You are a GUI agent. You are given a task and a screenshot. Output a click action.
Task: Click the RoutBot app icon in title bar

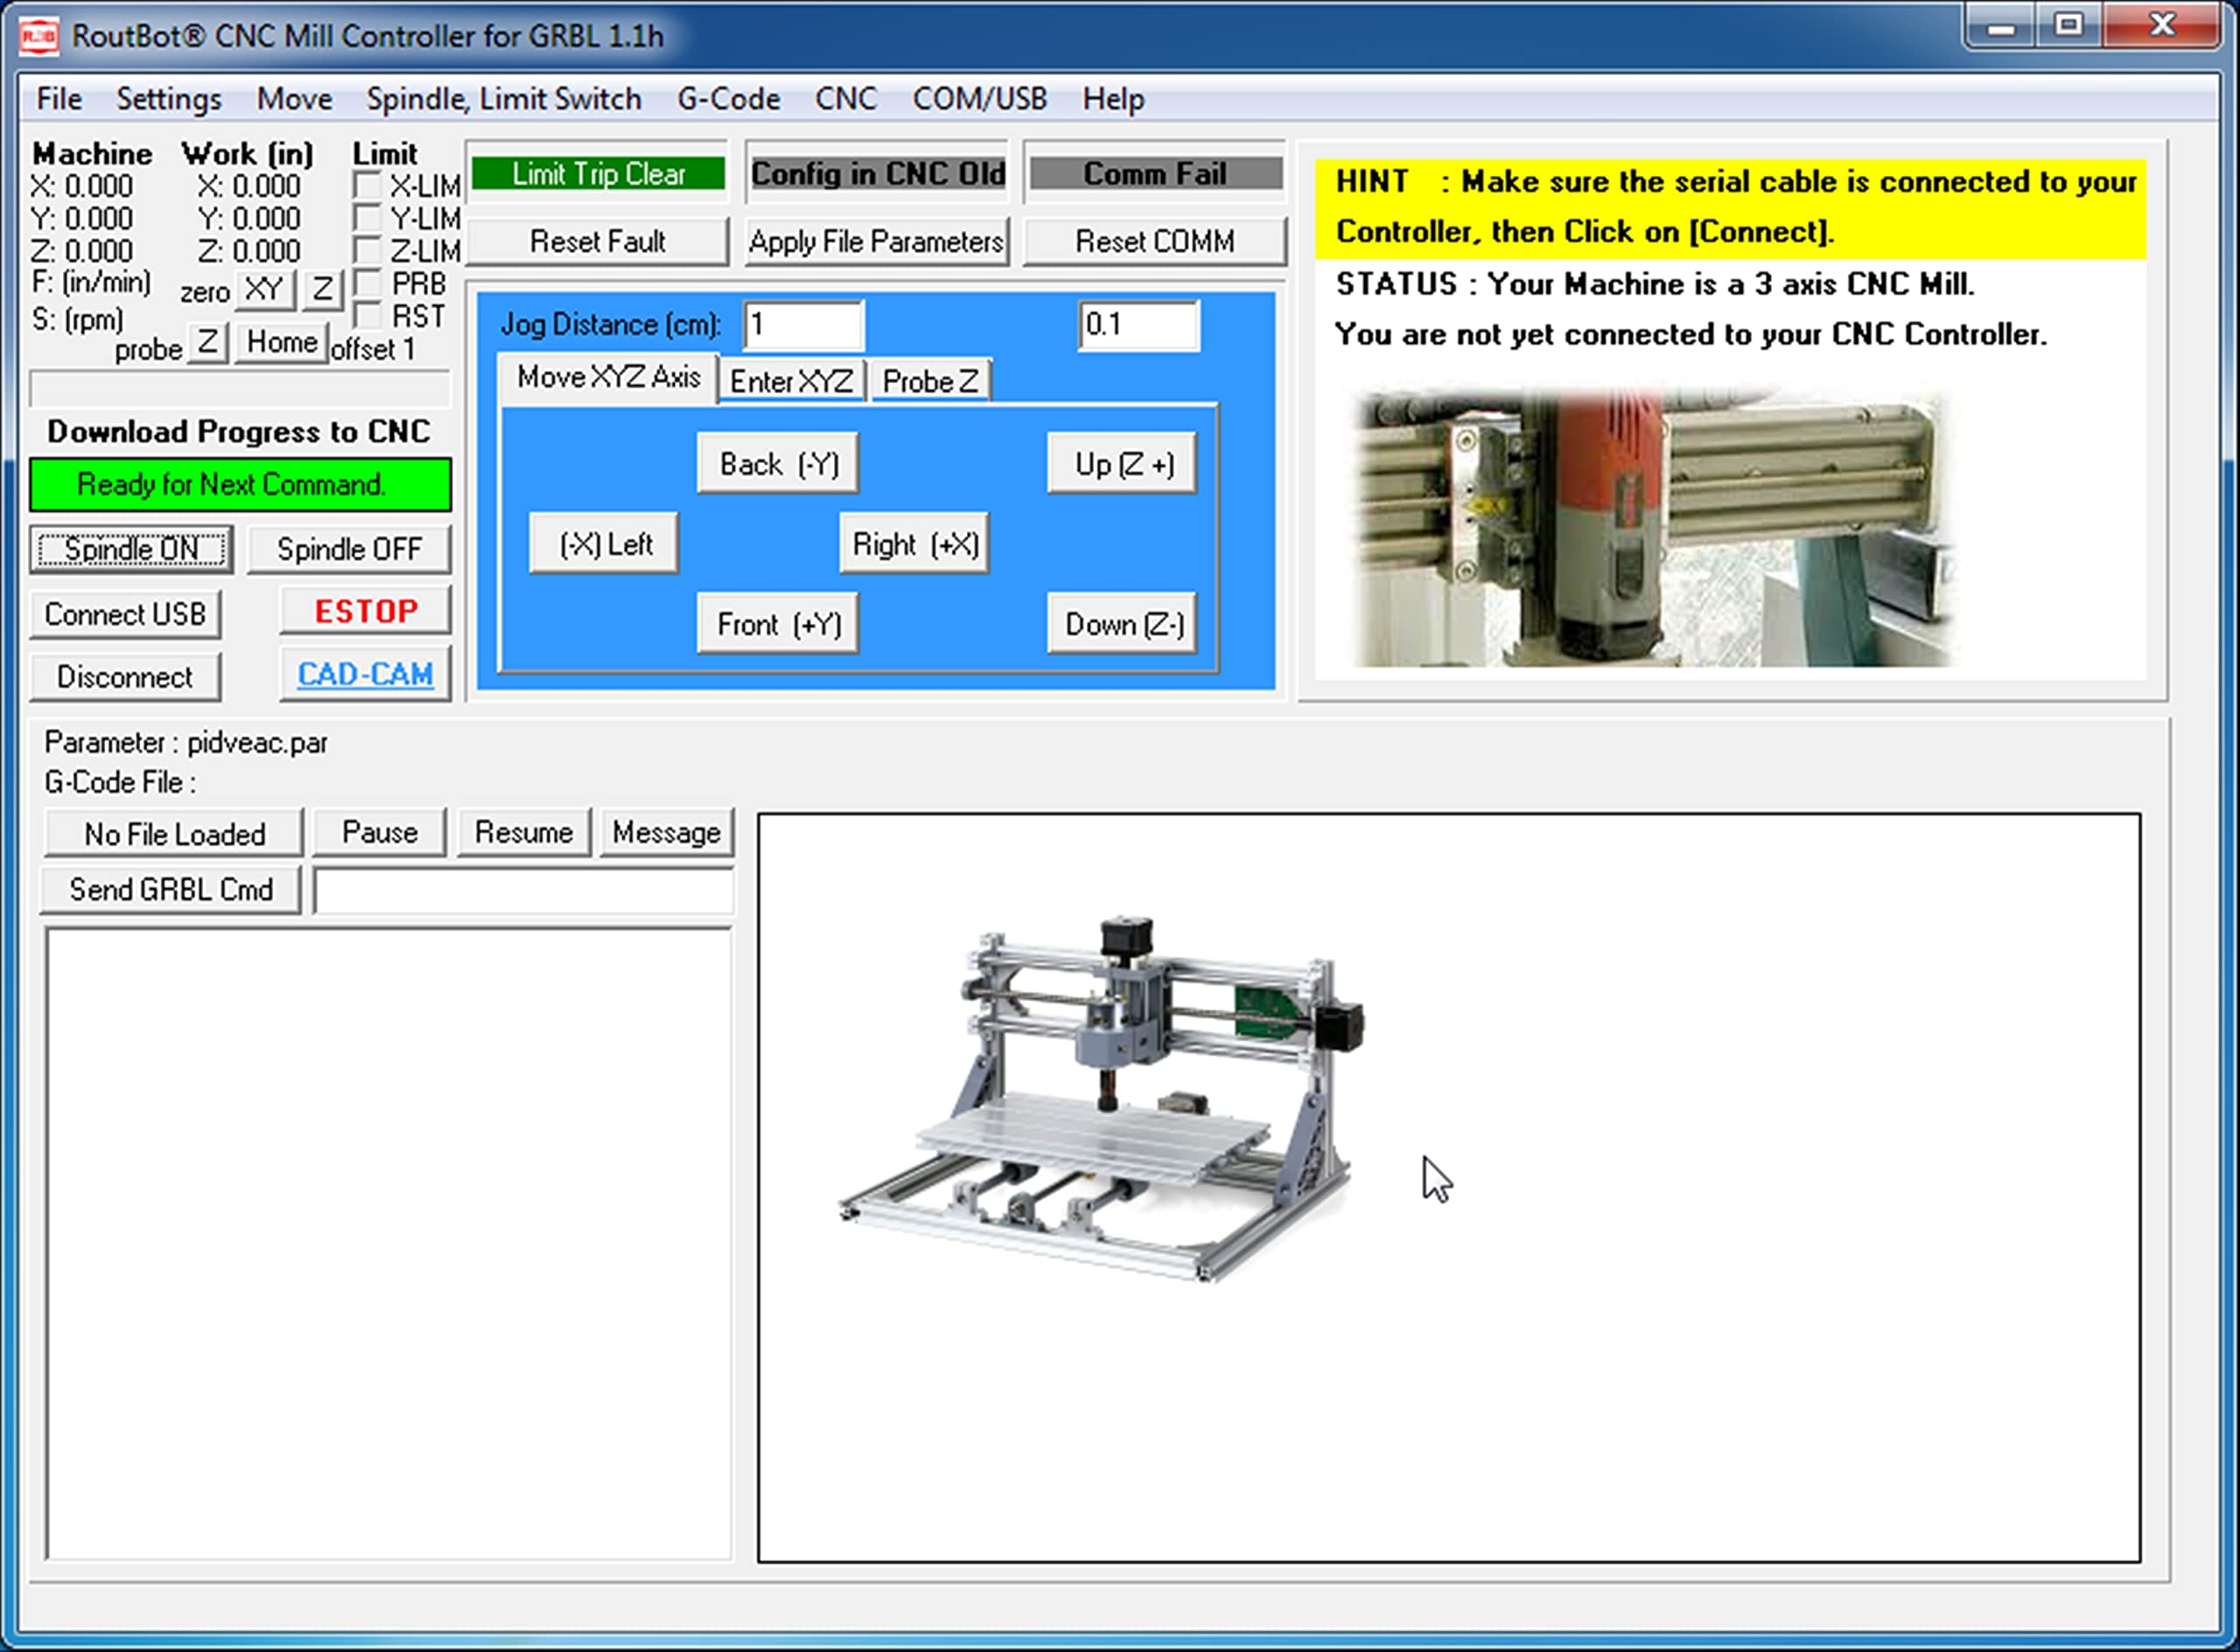[x=39, y=36]
